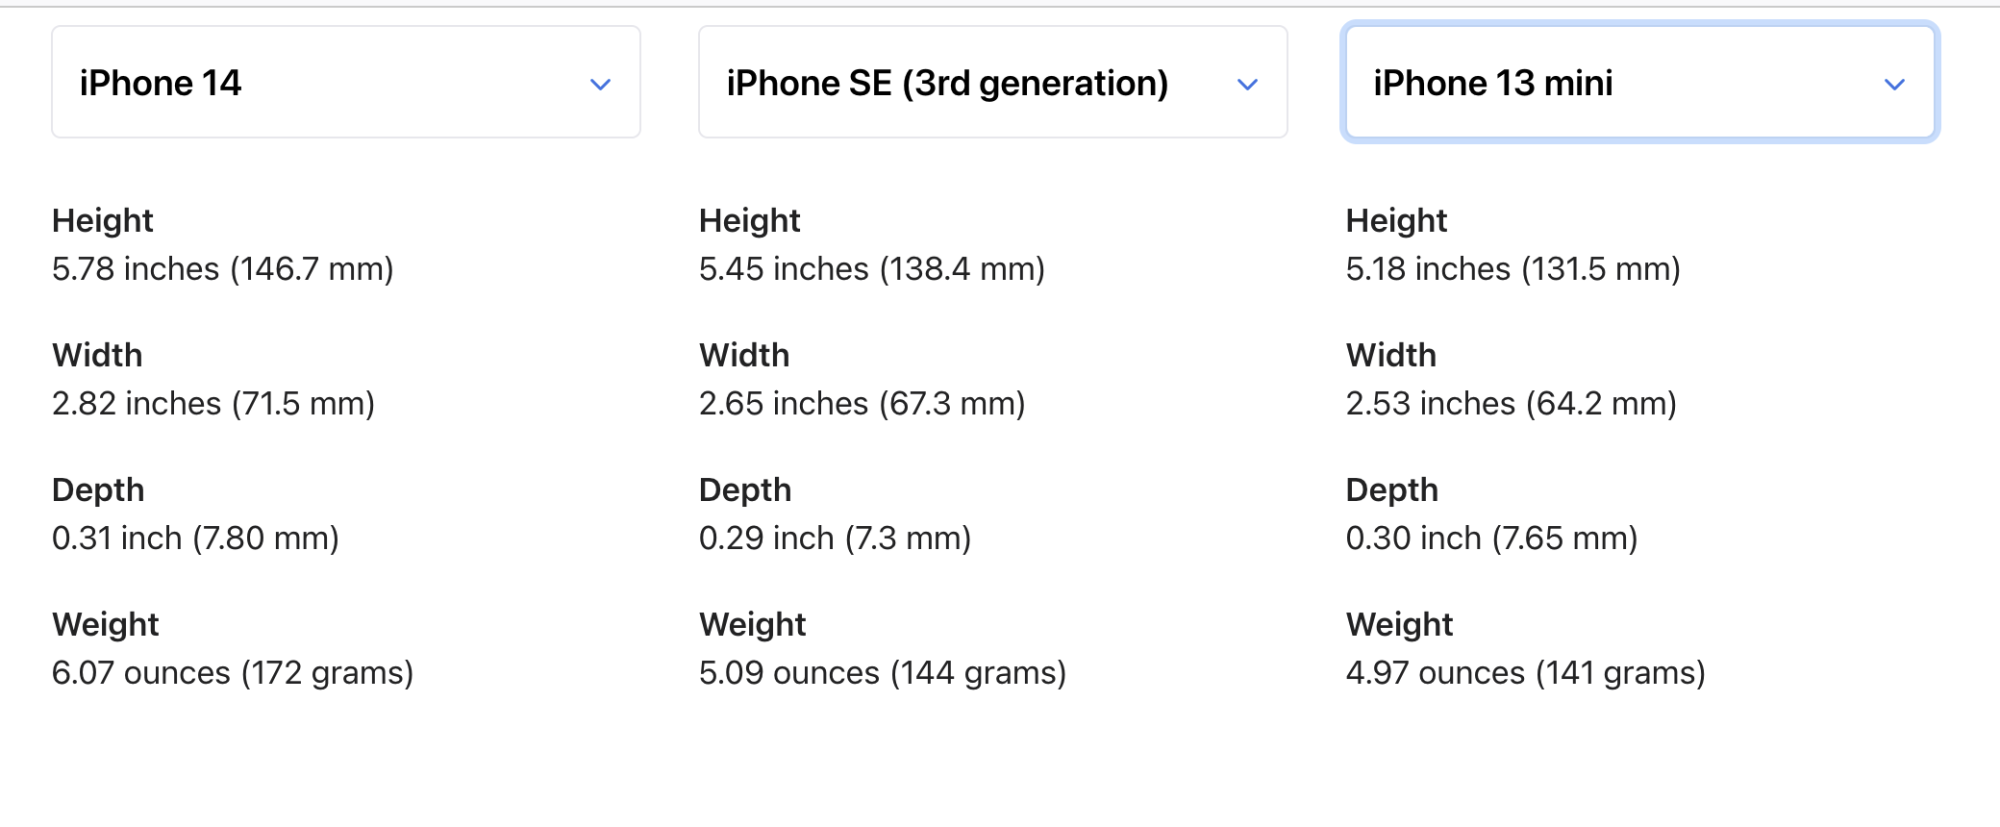The width and height of the screenshot is (2000, 827).
Task: Click iPhone 14 height value 5.78 inches
Action: coord(222,269)
